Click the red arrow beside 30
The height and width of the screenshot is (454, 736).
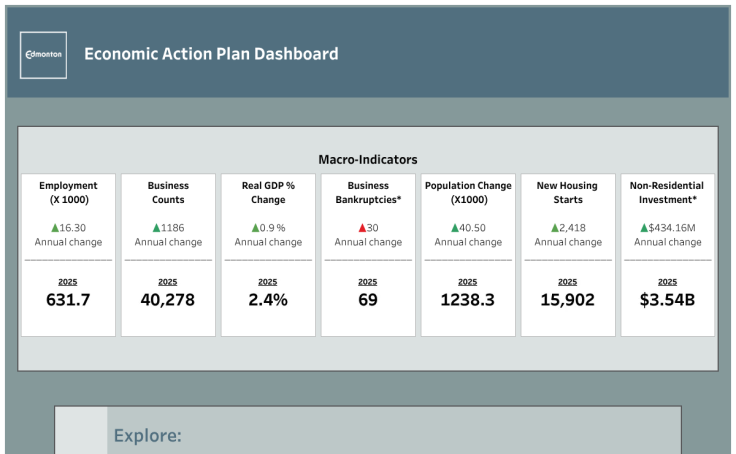362,228
